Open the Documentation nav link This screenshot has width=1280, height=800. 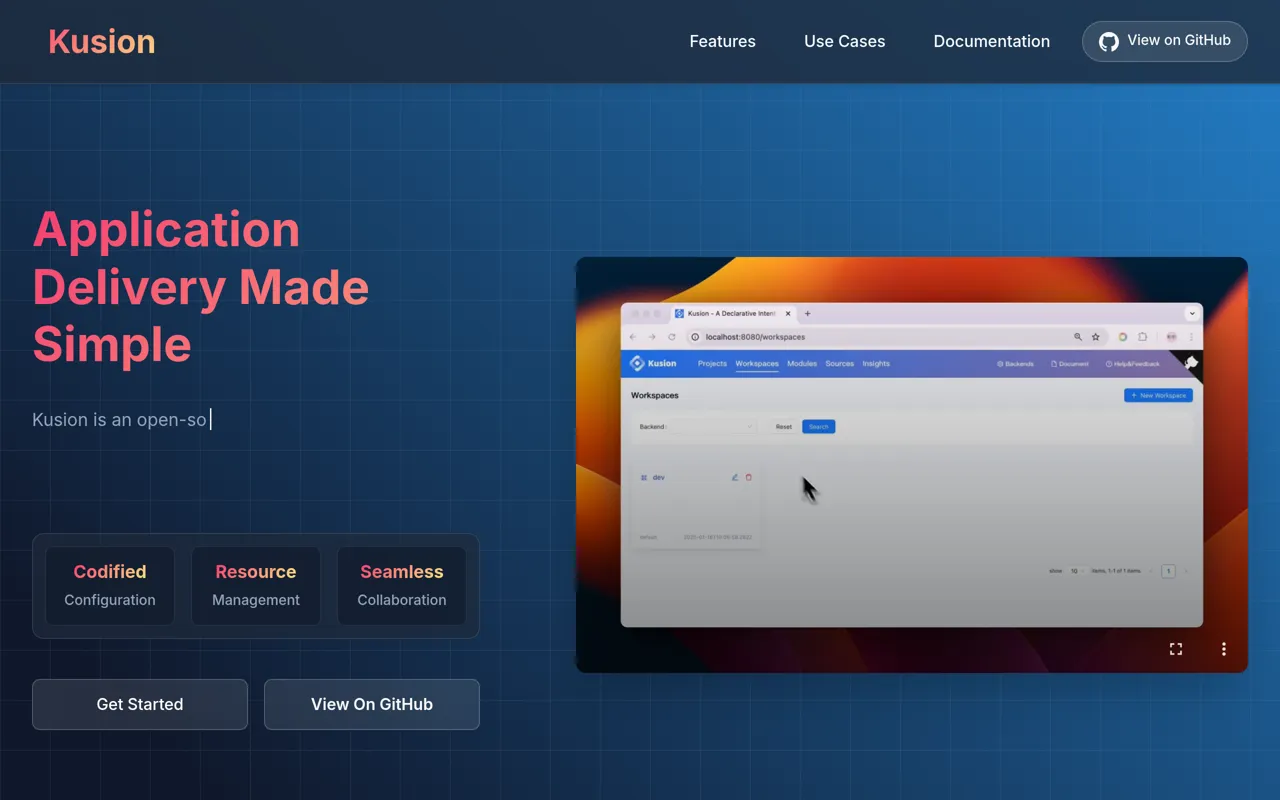tap(991, 41)
